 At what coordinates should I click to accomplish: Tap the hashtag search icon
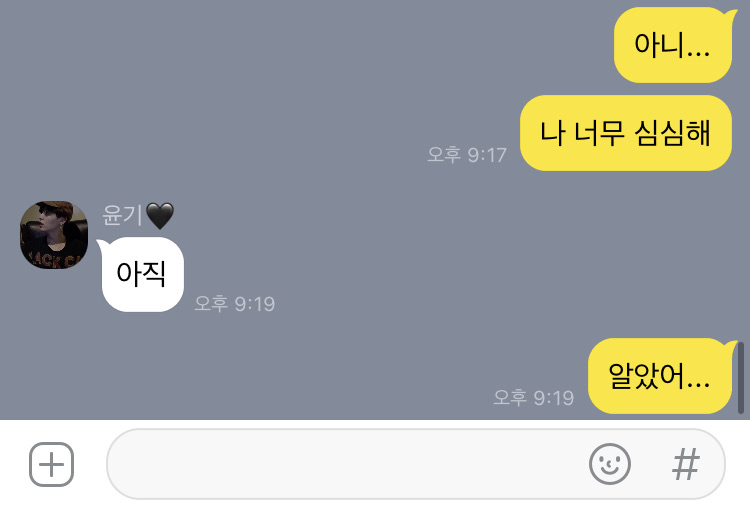point(686,464)
